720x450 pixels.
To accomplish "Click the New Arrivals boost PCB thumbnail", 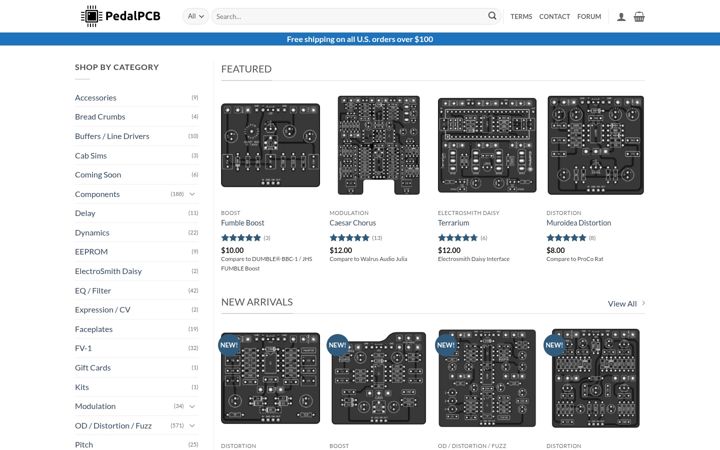I will [x=379, y=378].
